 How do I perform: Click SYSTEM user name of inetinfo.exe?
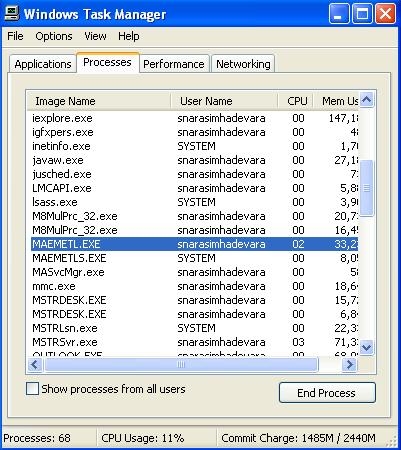pyautogui.click(x=196, y=146)
